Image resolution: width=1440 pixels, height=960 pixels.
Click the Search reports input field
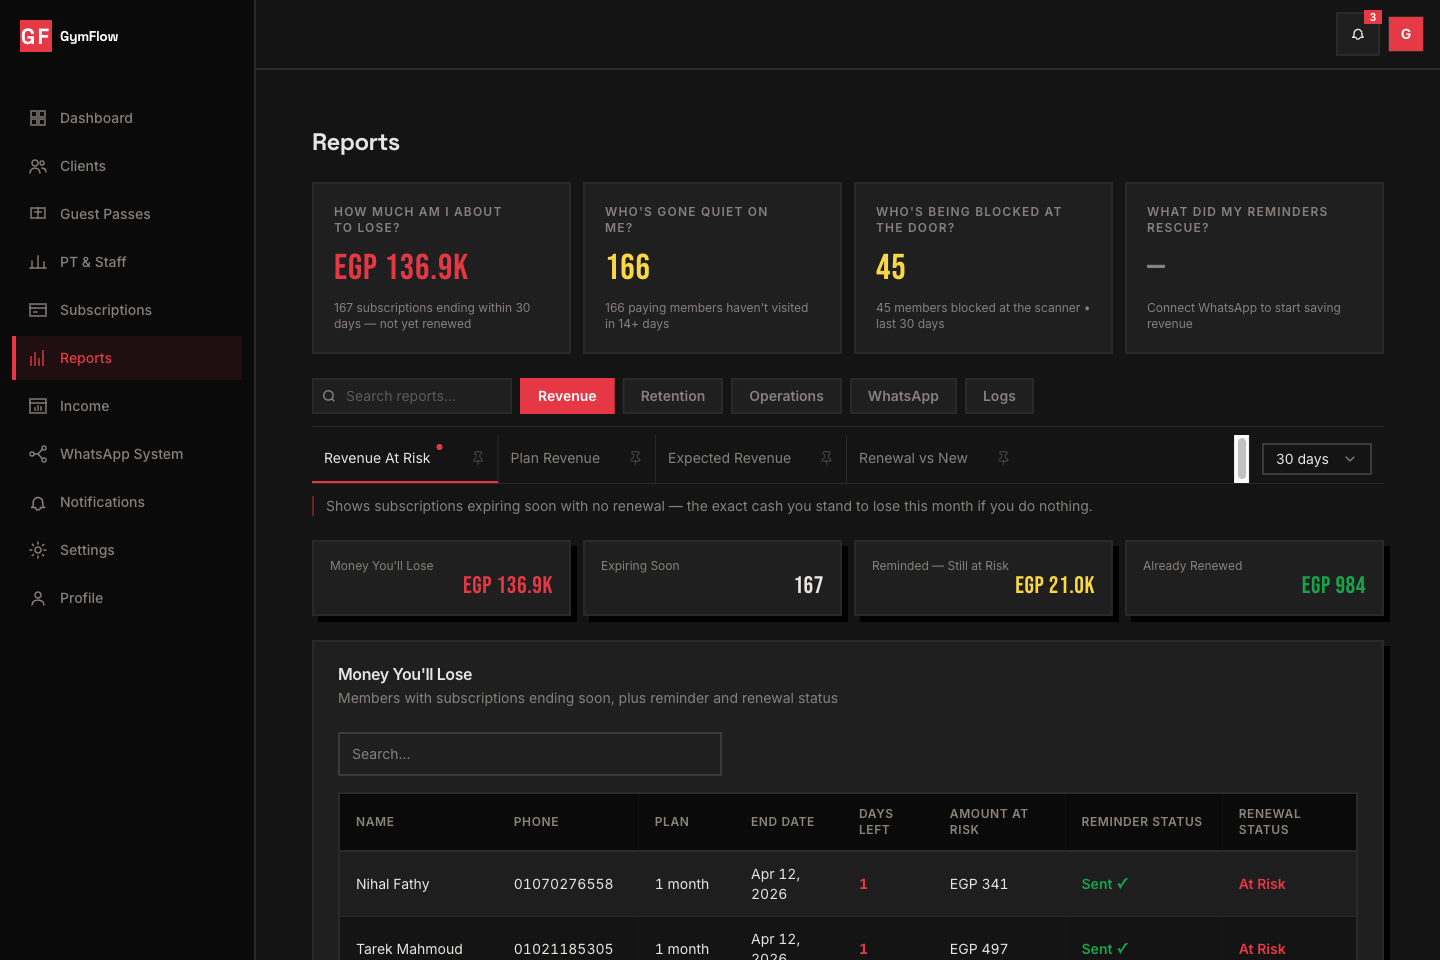pyautogui.click(x=423, y=396)
